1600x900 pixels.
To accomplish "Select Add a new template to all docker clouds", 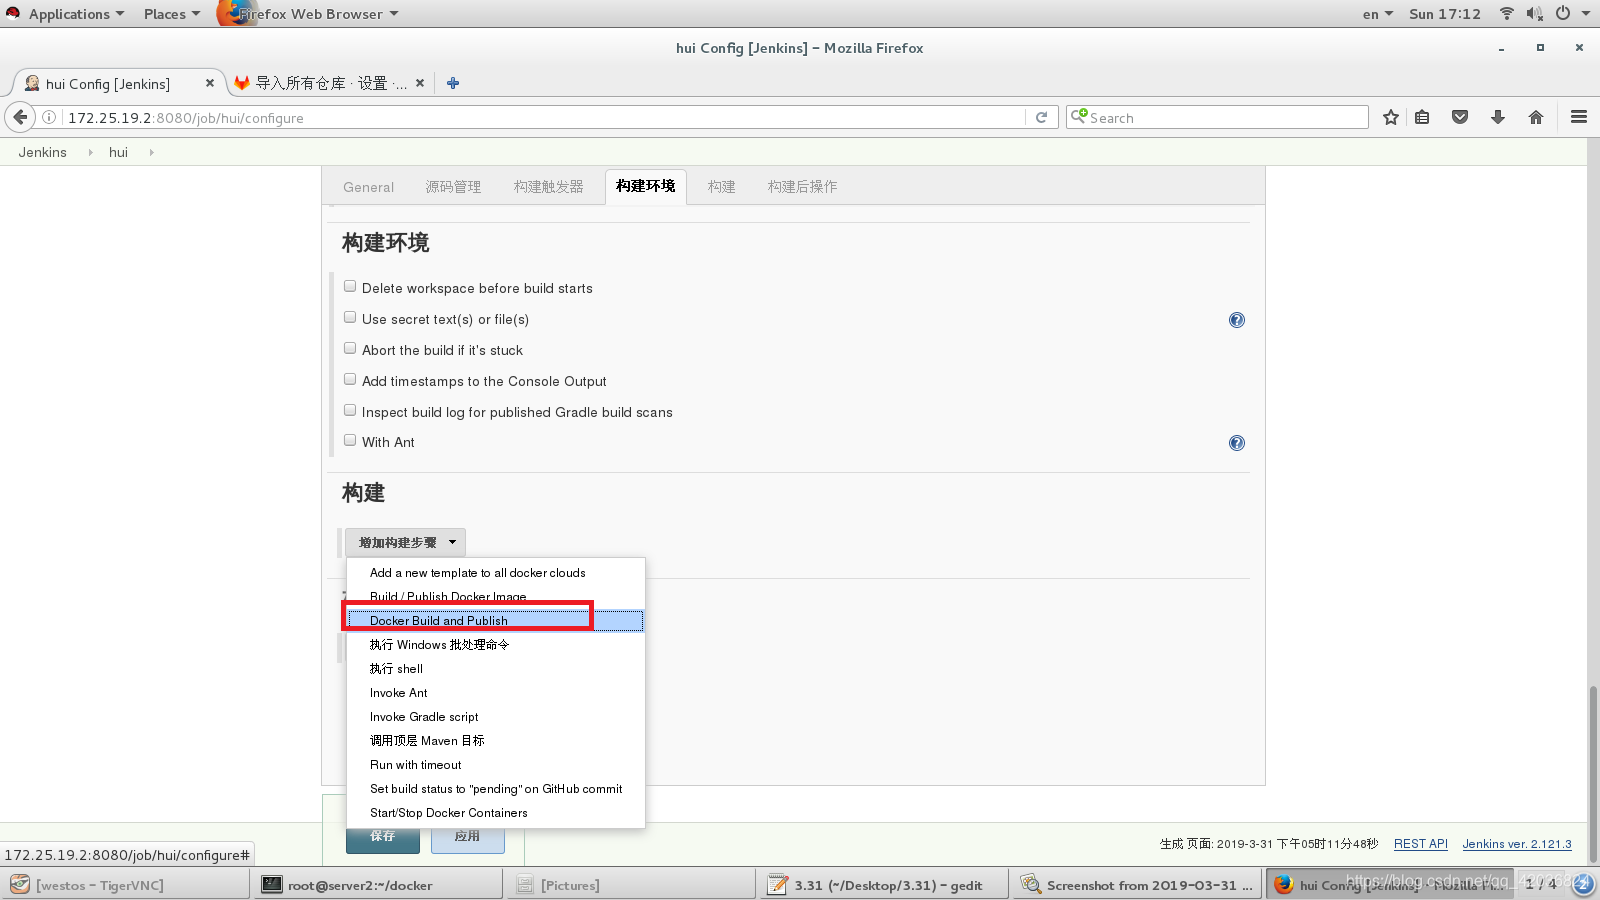I will coord(495,573).
